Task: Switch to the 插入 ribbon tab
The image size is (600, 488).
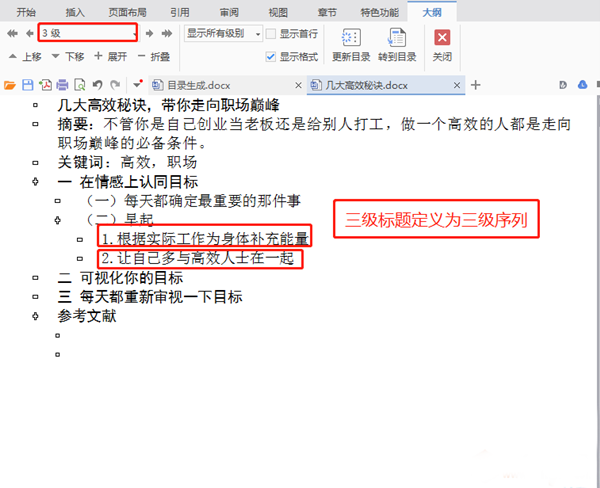Action: pyautogui.click(x=75, y=11)
